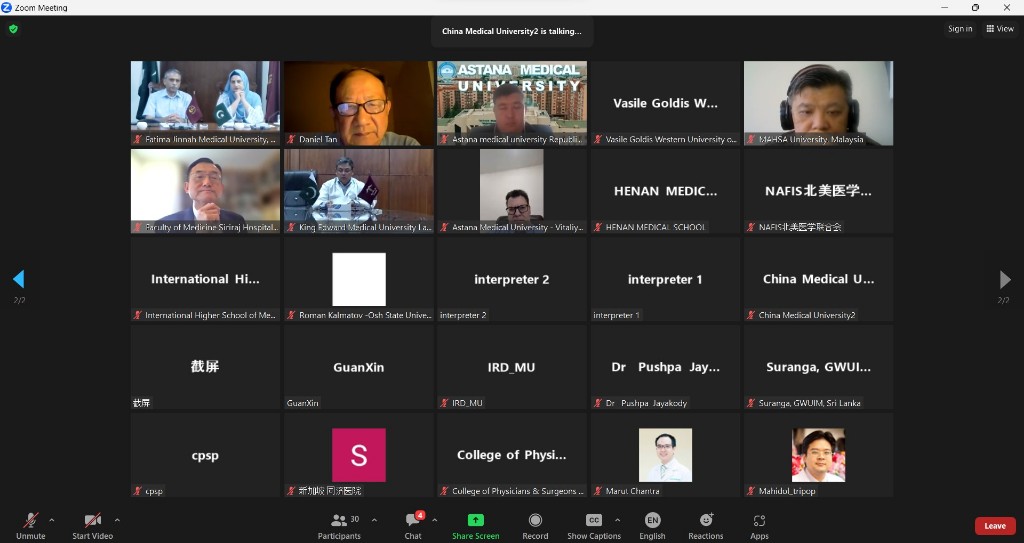Viewport: 1024px width, 543px height.
Task: Select Fatima Jinnah Medical University video tile
Action: pos(205,103)
